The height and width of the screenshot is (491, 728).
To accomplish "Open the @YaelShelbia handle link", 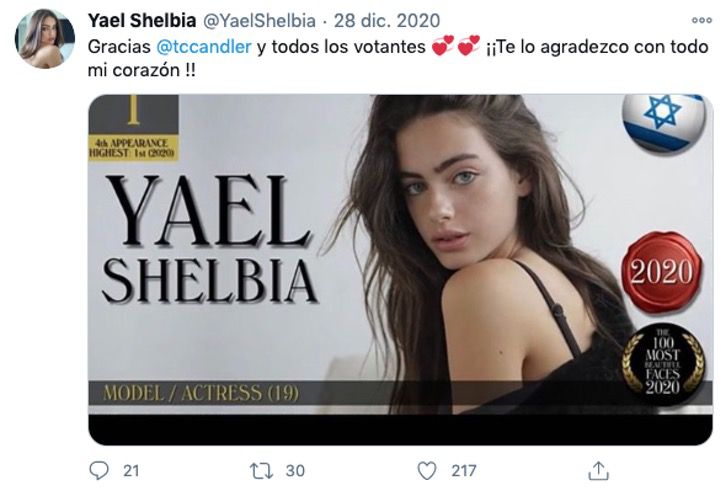I will point(260,21).
